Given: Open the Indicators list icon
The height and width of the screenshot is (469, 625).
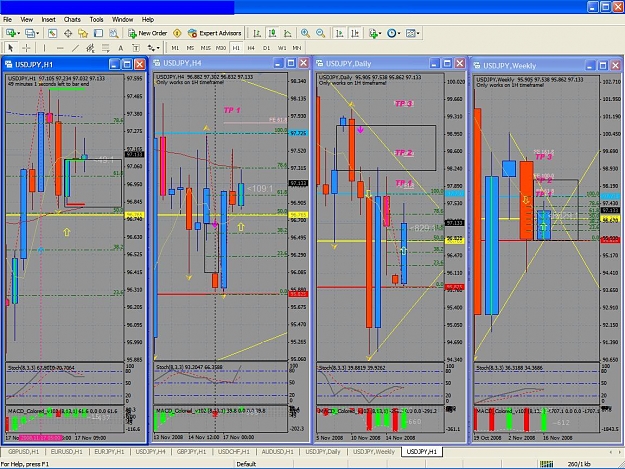Looking at the screenshot, I should point(373,33).
